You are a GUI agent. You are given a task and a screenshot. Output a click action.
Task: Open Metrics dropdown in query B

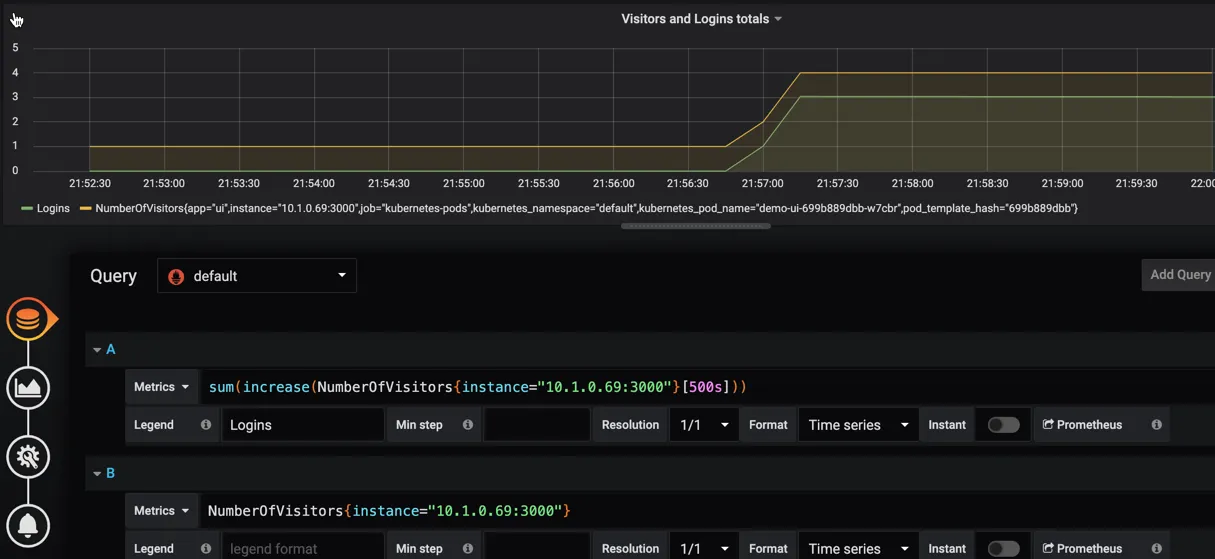[x=161, y=511]
